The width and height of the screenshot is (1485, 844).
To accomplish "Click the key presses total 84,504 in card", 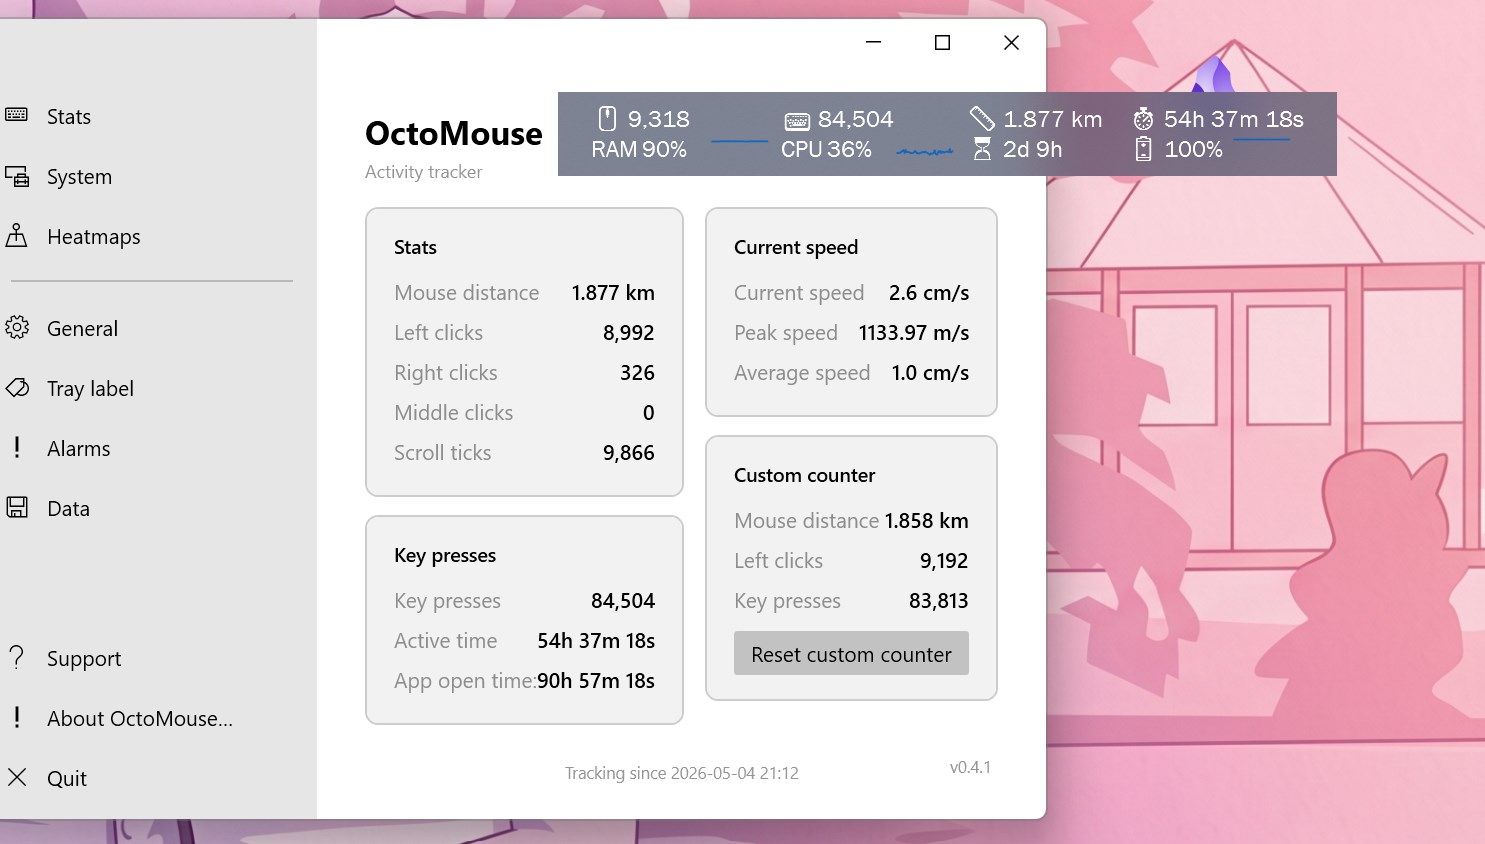I will (x=623, y=601).
